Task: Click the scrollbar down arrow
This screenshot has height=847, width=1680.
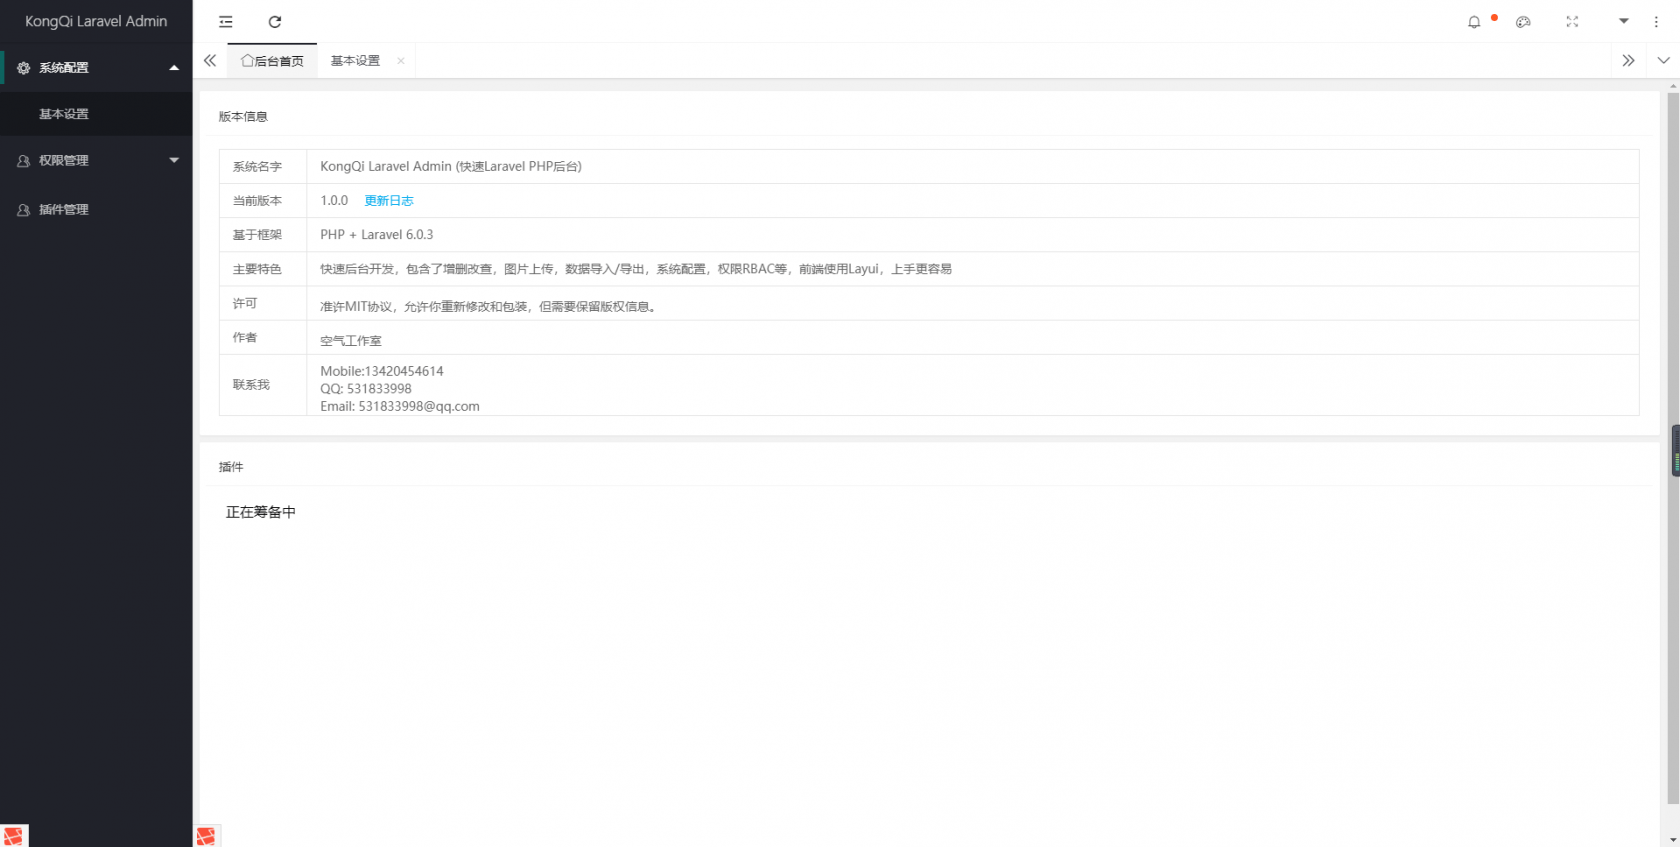Action: (x=1673, y=840)
